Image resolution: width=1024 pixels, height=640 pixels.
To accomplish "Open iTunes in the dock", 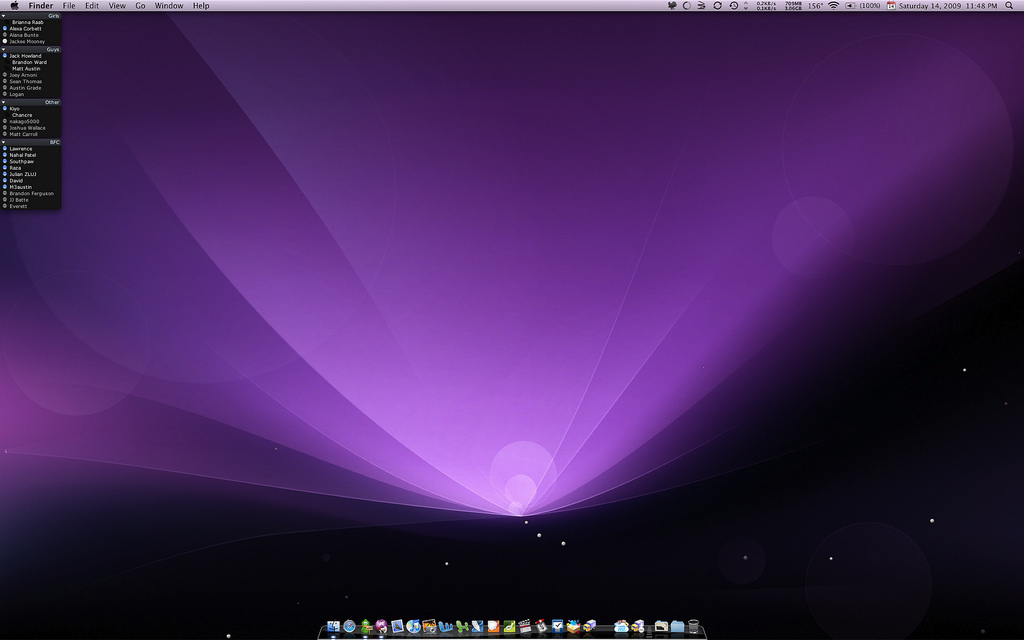I will click(413, 626).
